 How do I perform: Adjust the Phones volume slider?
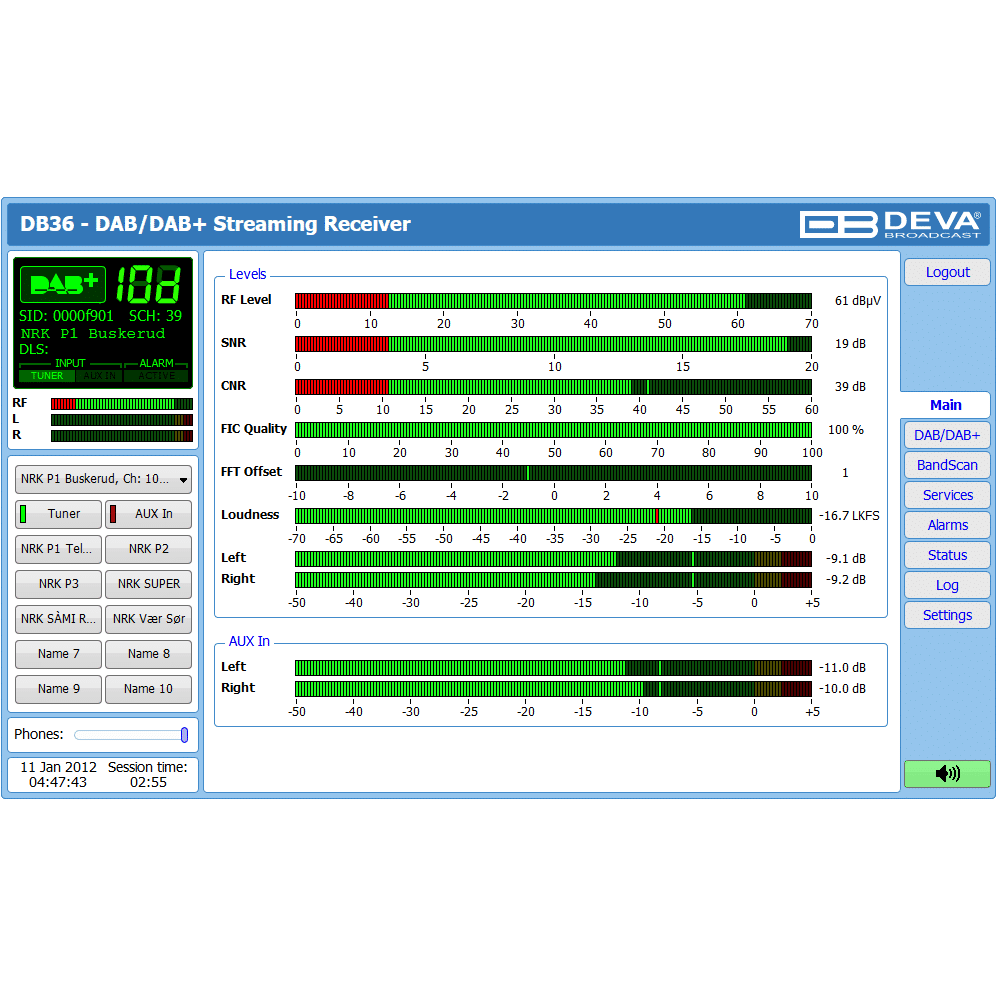tap(184, 735)
